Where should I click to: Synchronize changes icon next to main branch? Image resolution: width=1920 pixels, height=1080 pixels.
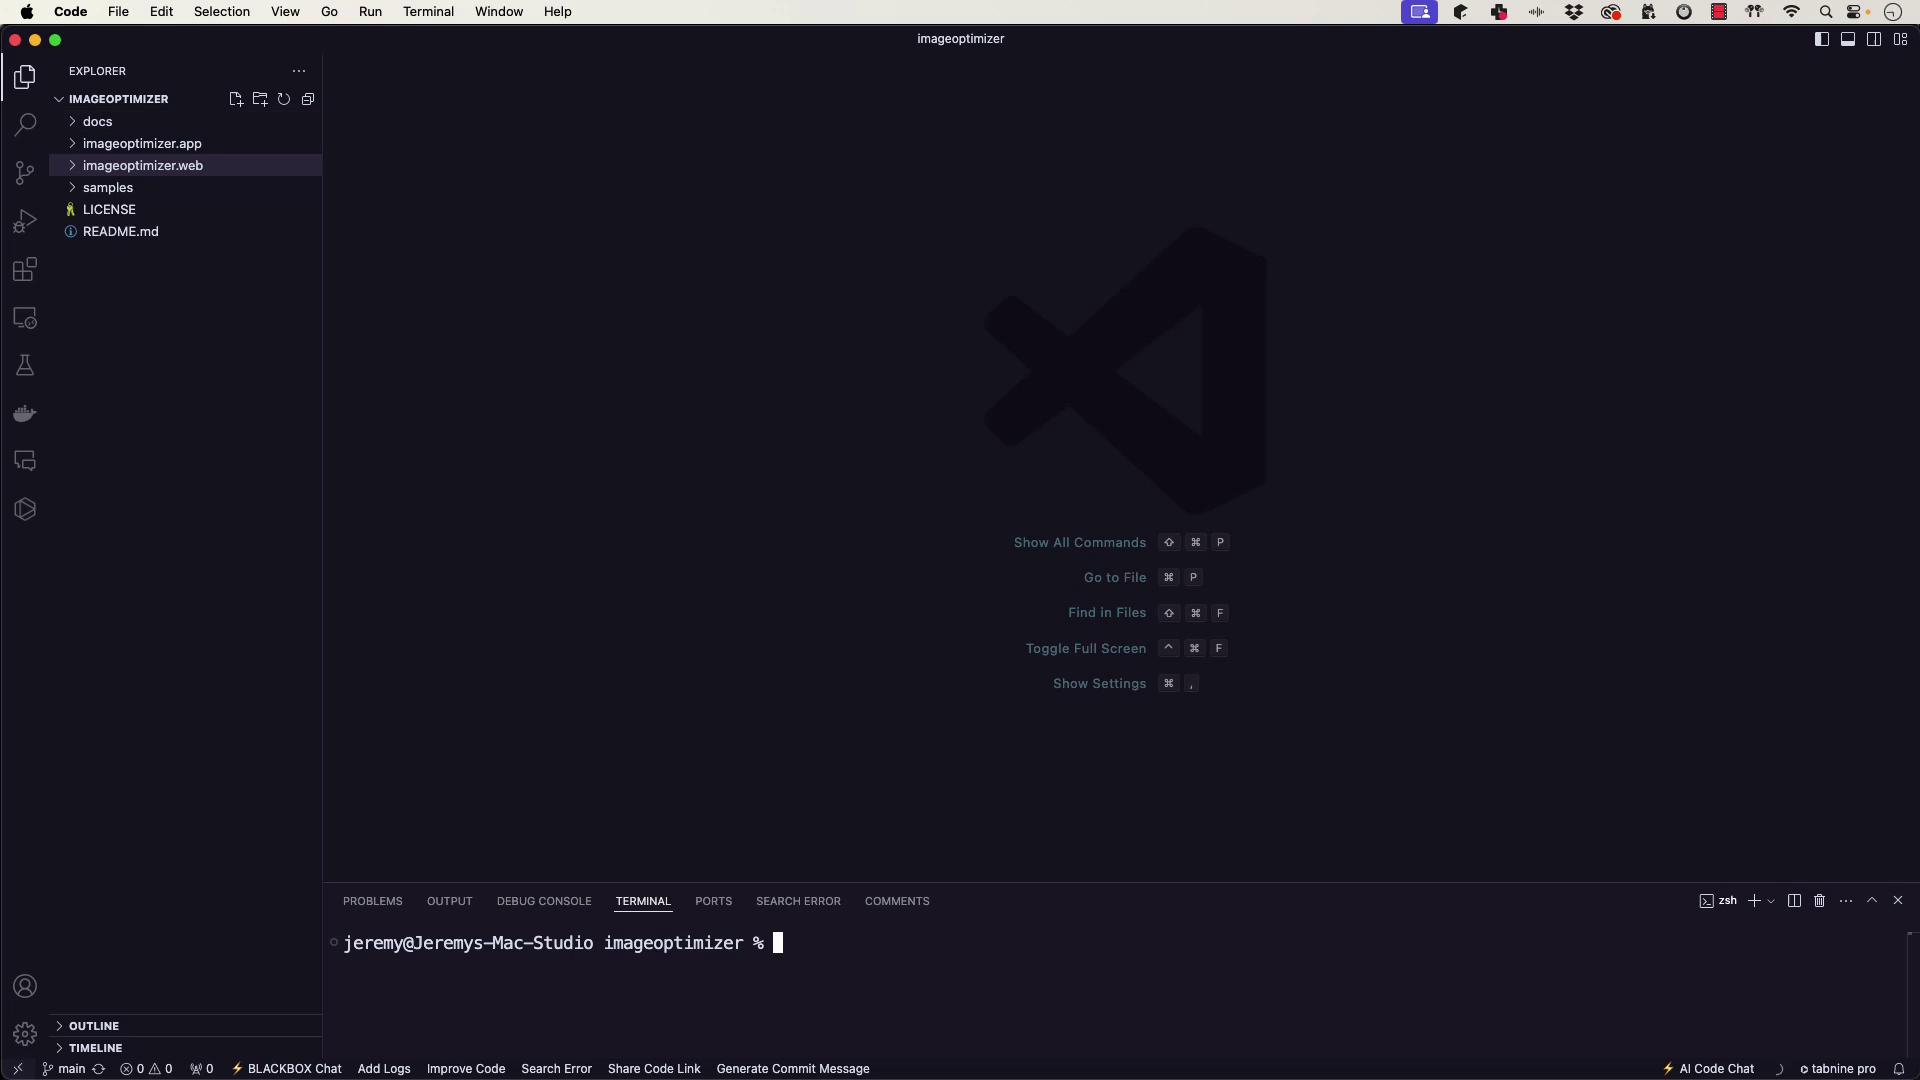coord(98,1069)
